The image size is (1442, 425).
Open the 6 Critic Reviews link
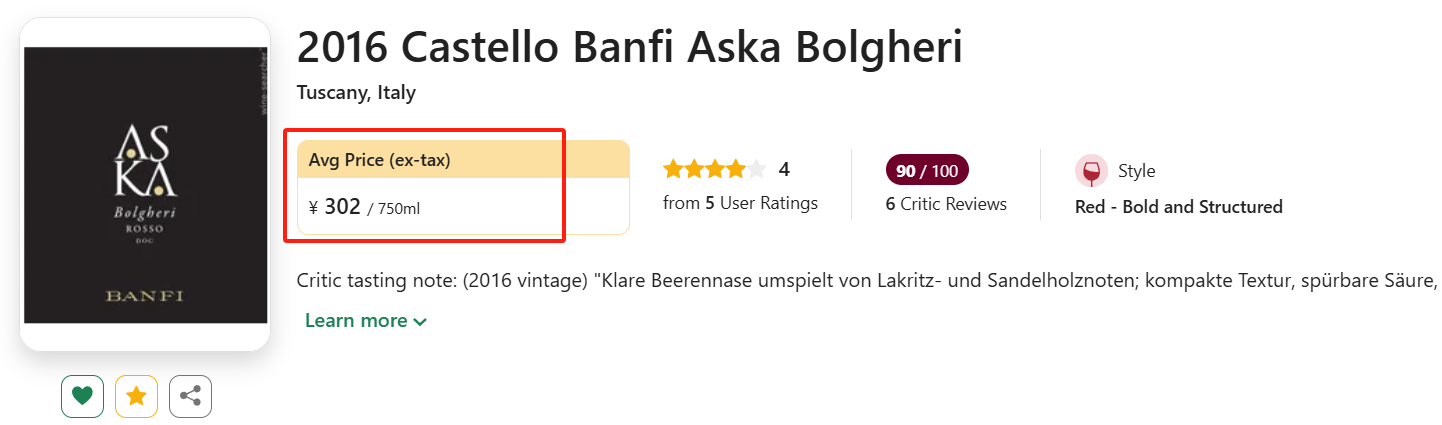point(946,204)
